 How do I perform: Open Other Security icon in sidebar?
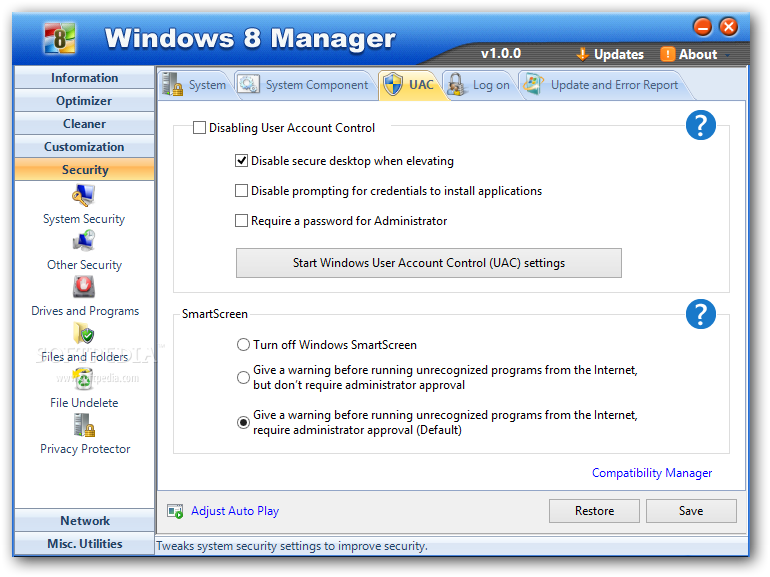tap(83, 241)
